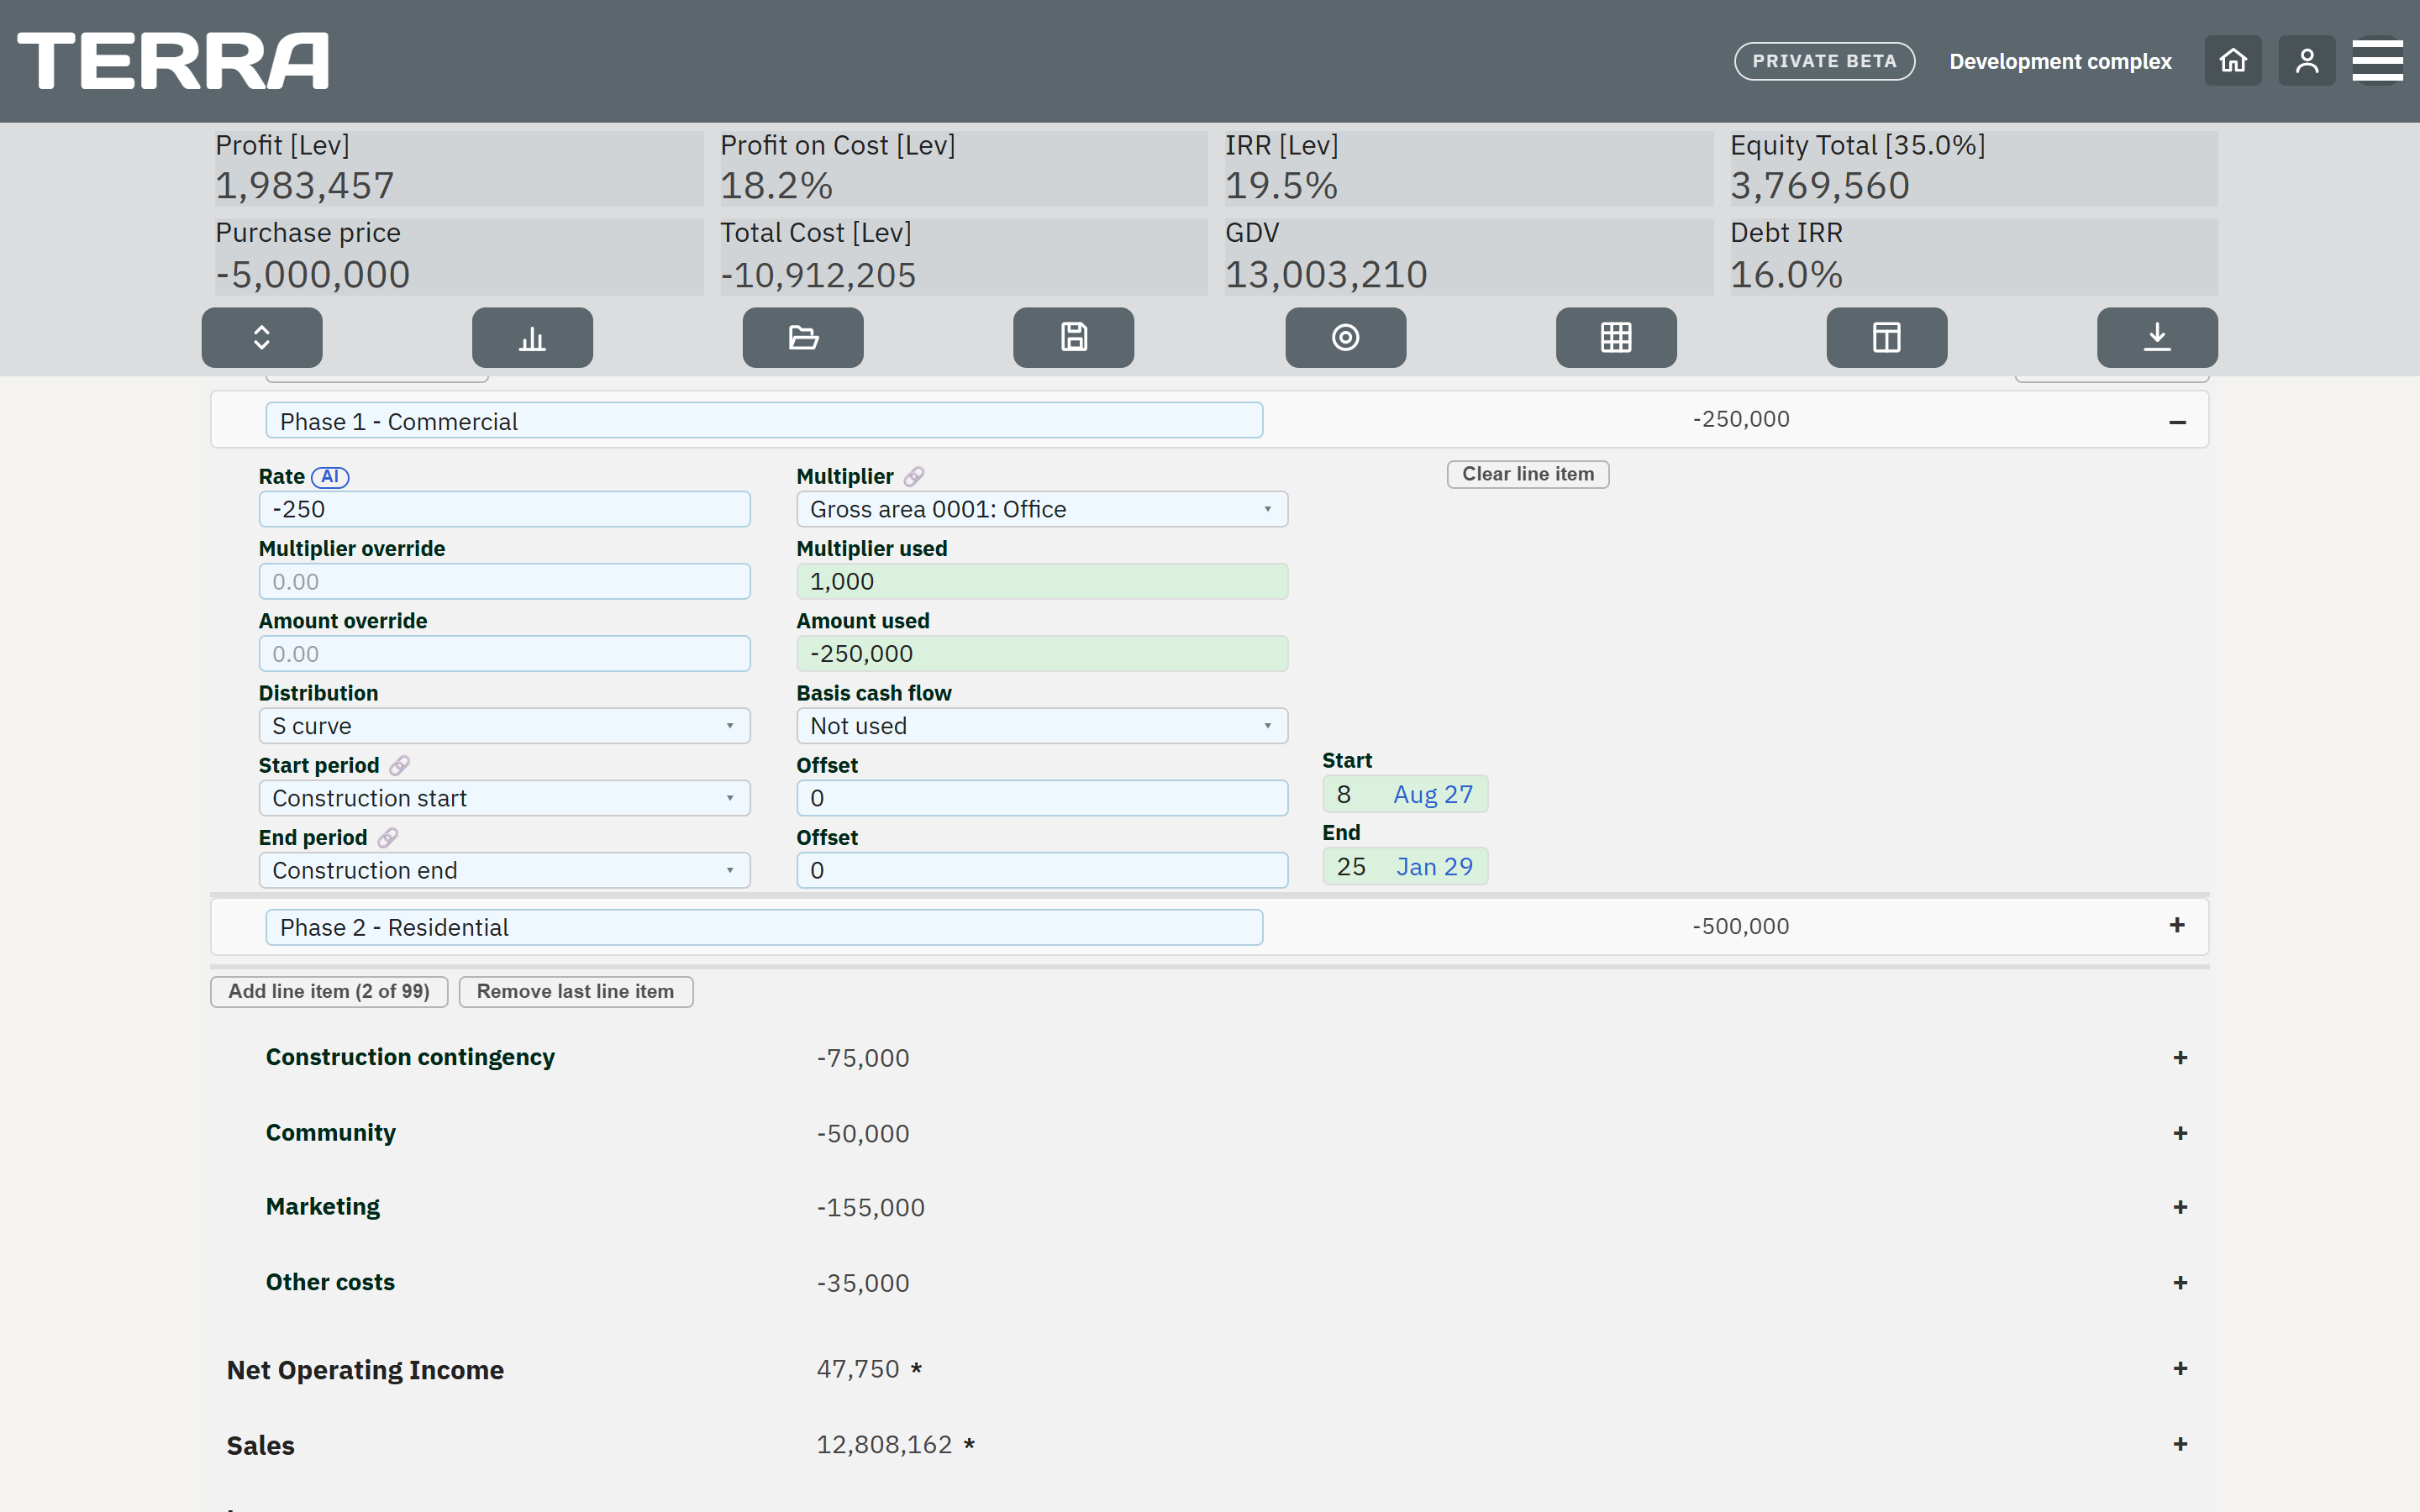Click the expand/collapse arrows toolbar button

tap(262, 338)
